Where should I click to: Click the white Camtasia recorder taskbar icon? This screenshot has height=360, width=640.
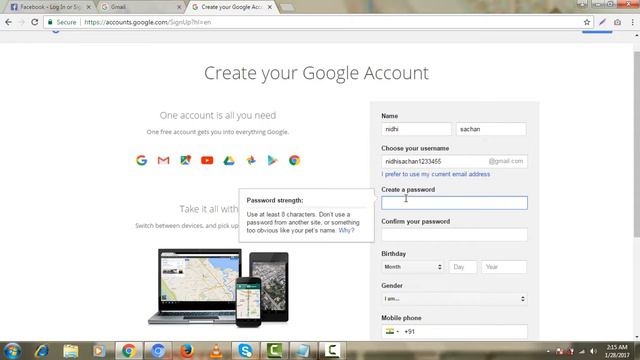coord(333,351)
